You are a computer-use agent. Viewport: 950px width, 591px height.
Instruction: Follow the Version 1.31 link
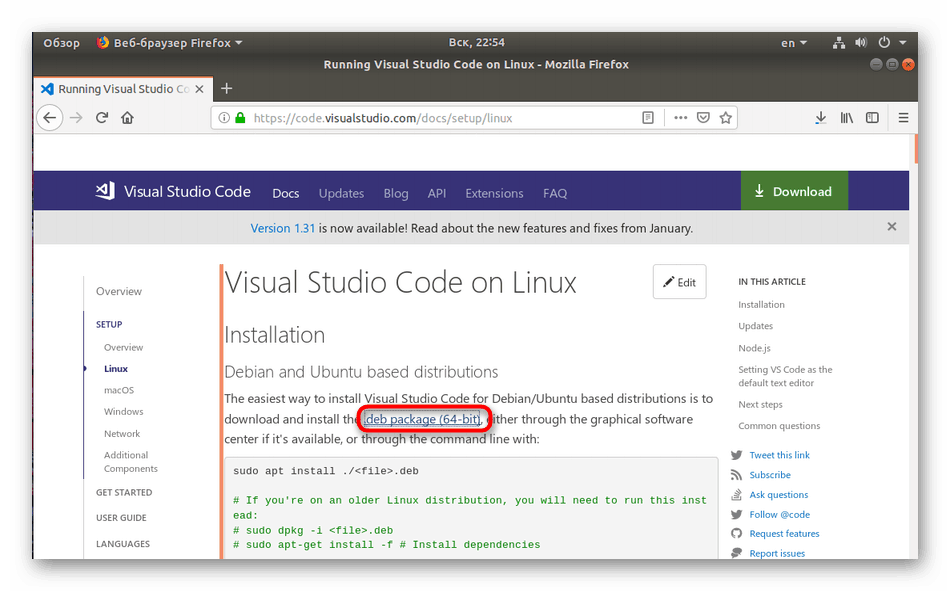pos(283,228)
